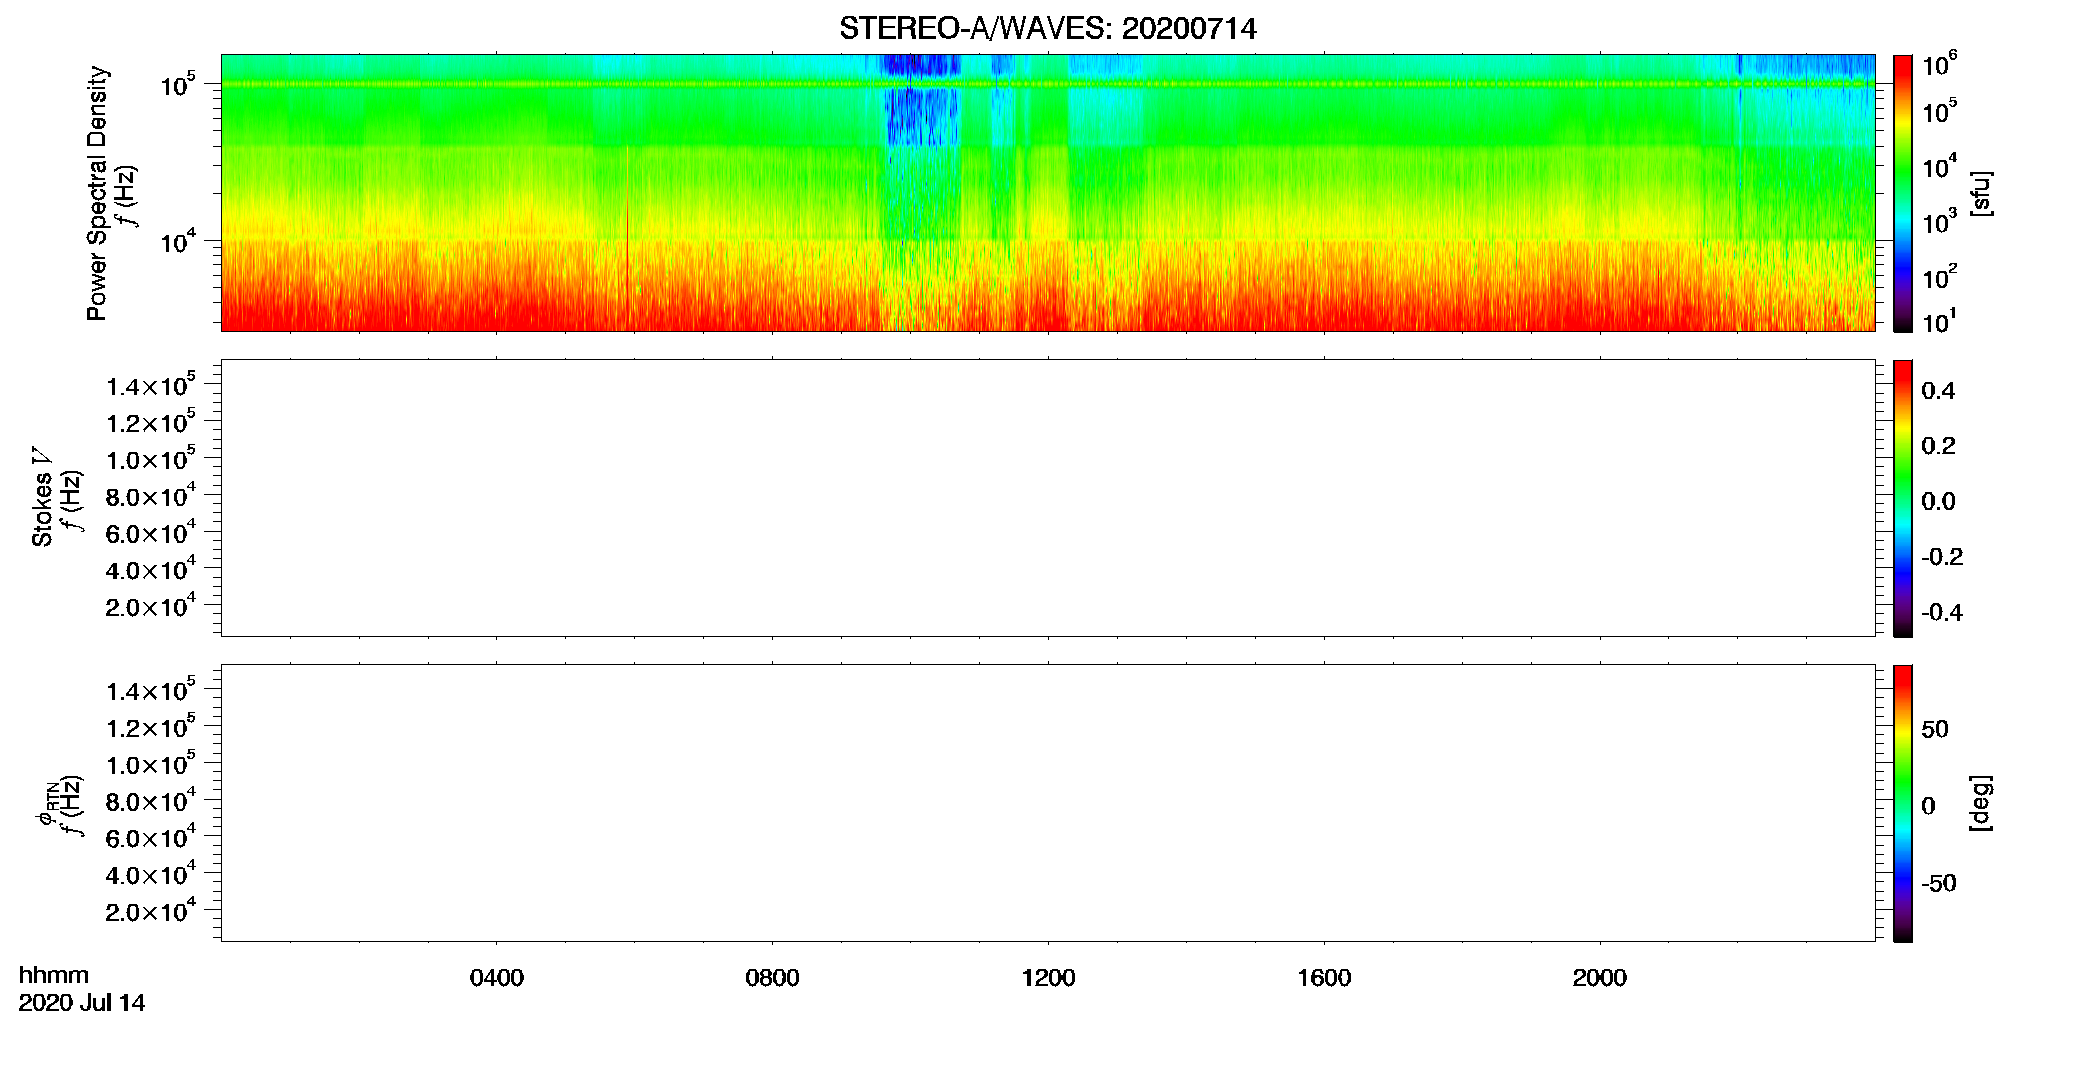This screenshot has height=1080, width=2096.
Task: Click the 0800 time tick label
Action: (772, 978)
